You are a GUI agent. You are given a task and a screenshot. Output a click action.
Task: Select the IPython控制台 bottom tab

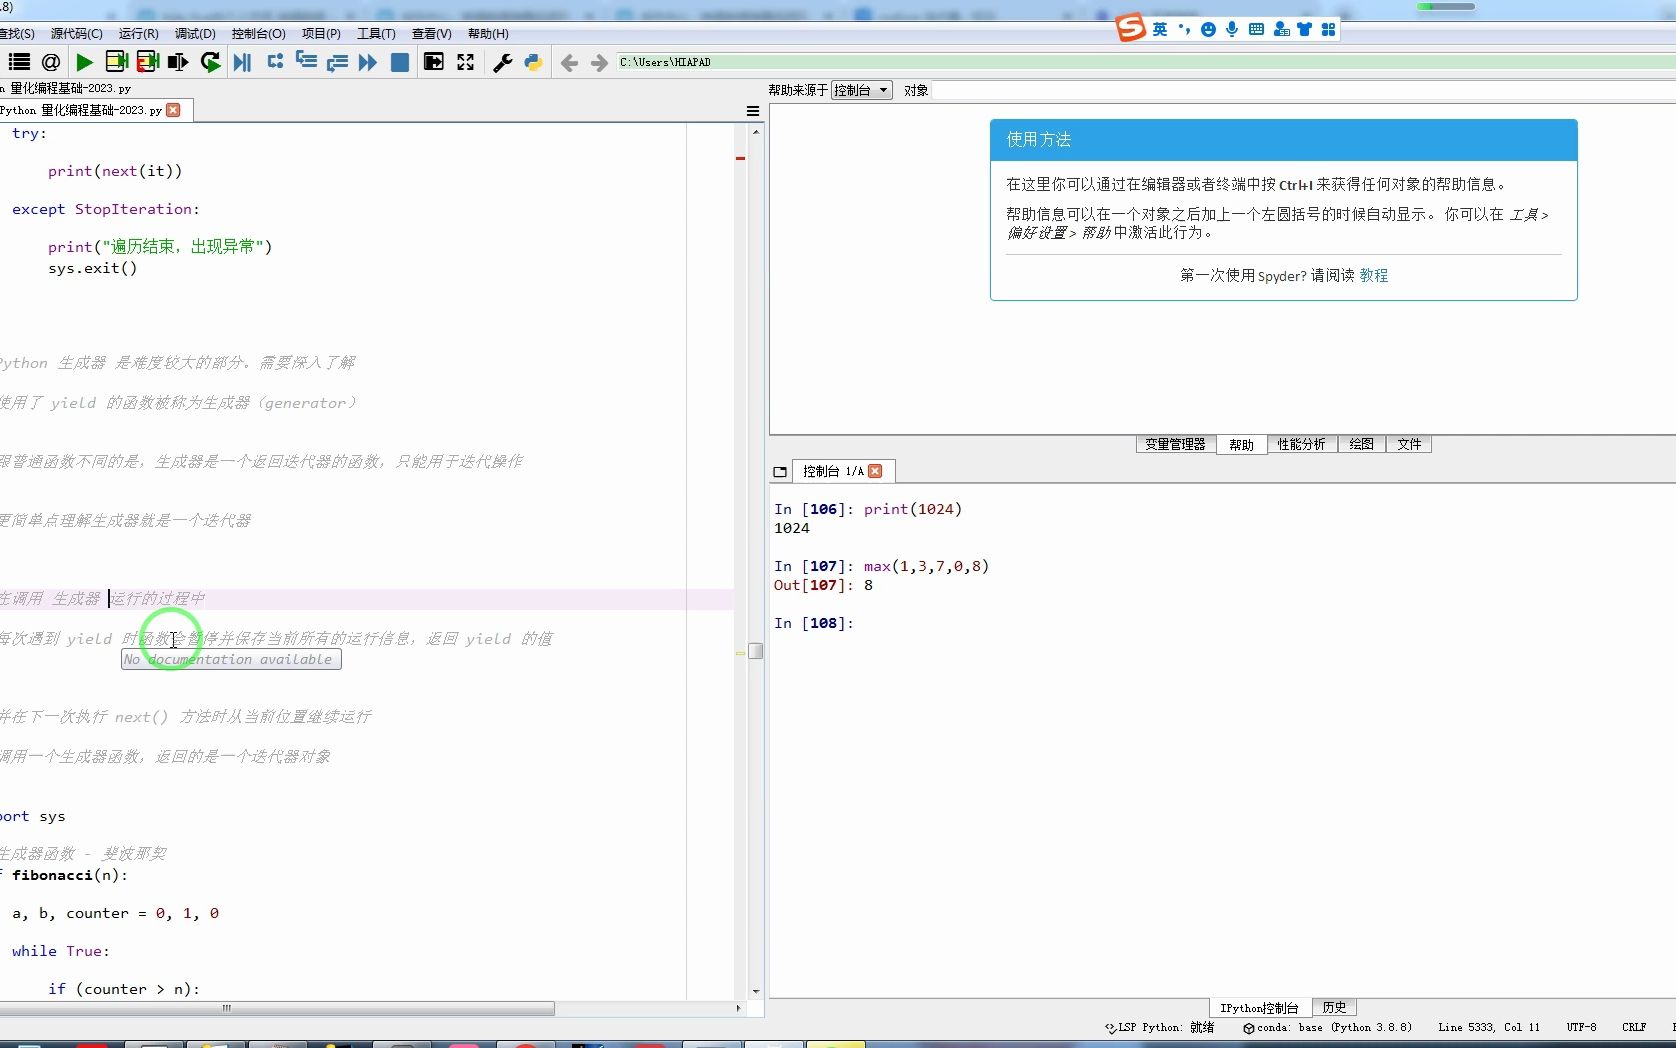pyautogui.click(x=1259, y=1008)
